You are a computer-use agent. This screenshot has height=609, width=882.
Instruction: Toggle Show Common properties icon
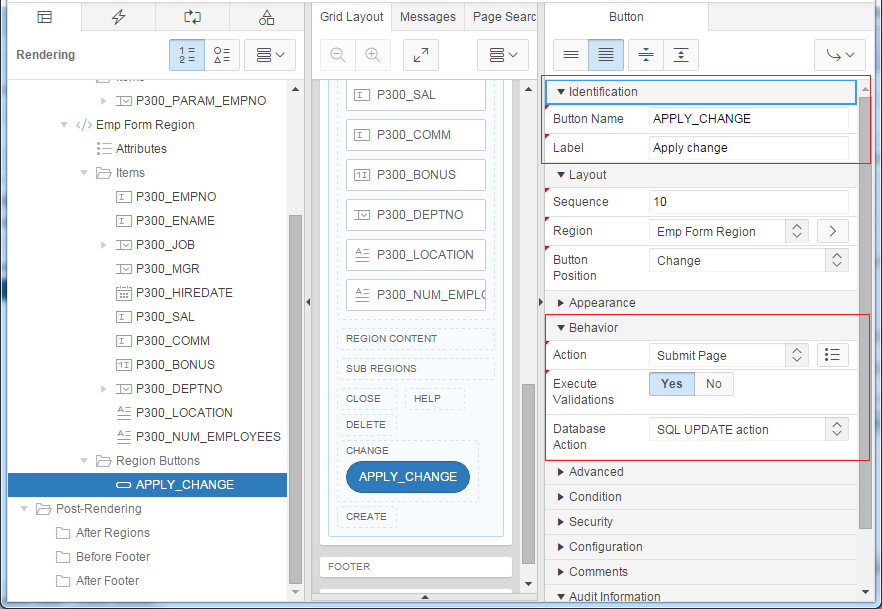click(571, 55)
